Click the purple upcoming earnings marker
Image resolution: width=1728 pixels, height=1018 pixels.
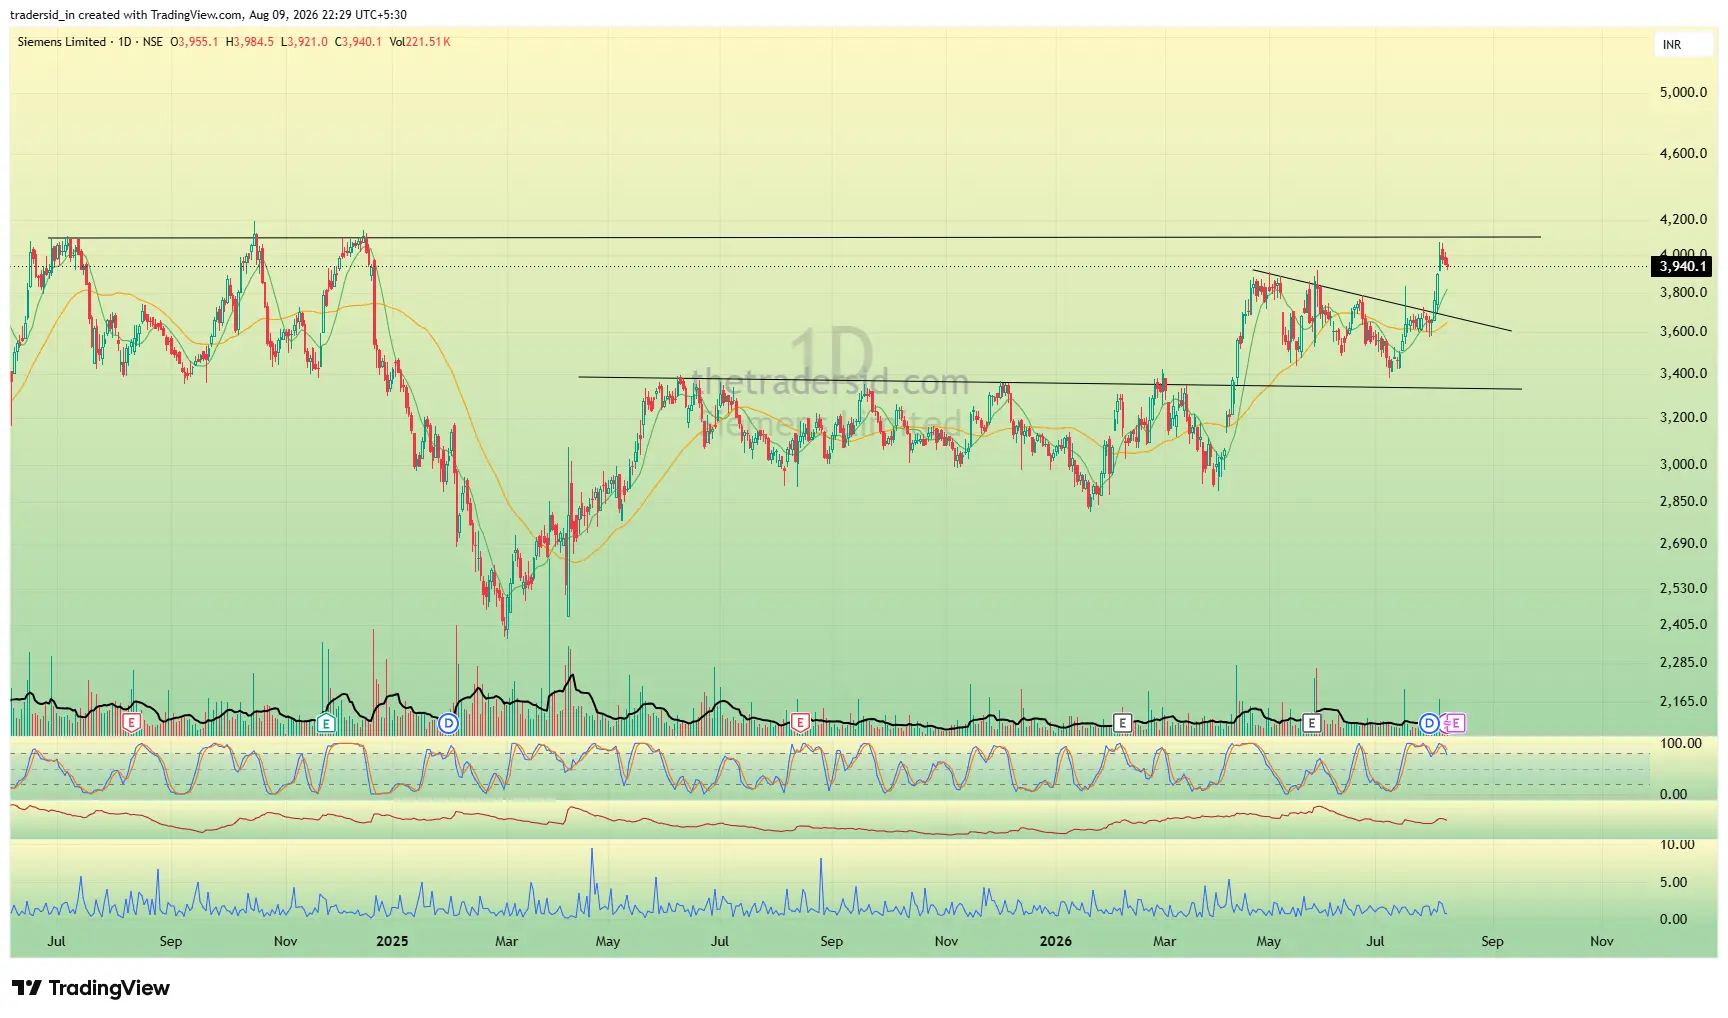[x=1457, y=722]
